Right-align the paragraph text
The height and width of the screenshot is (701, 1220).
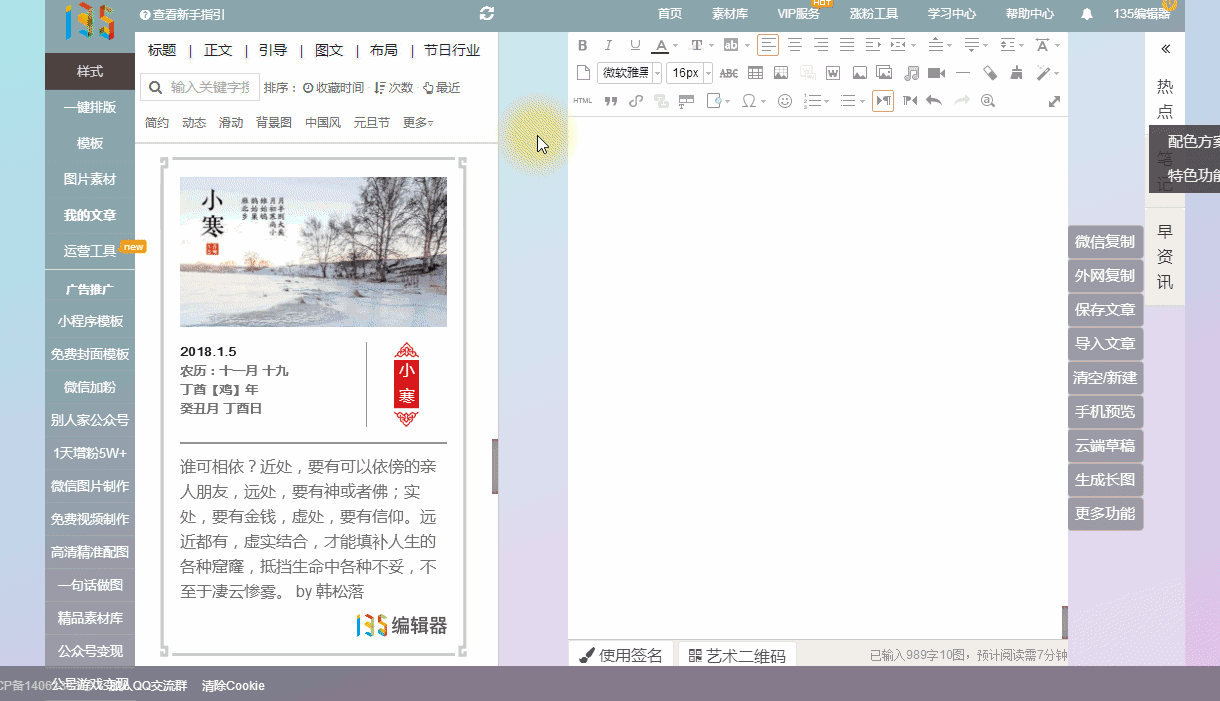click(x=820, y=45)
